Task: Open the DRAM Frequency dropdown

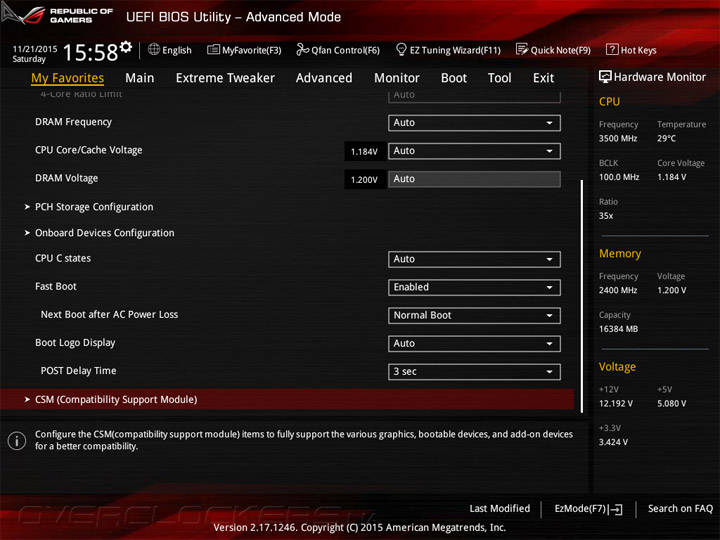Action: pyautogui.click(x=474, y=123)
